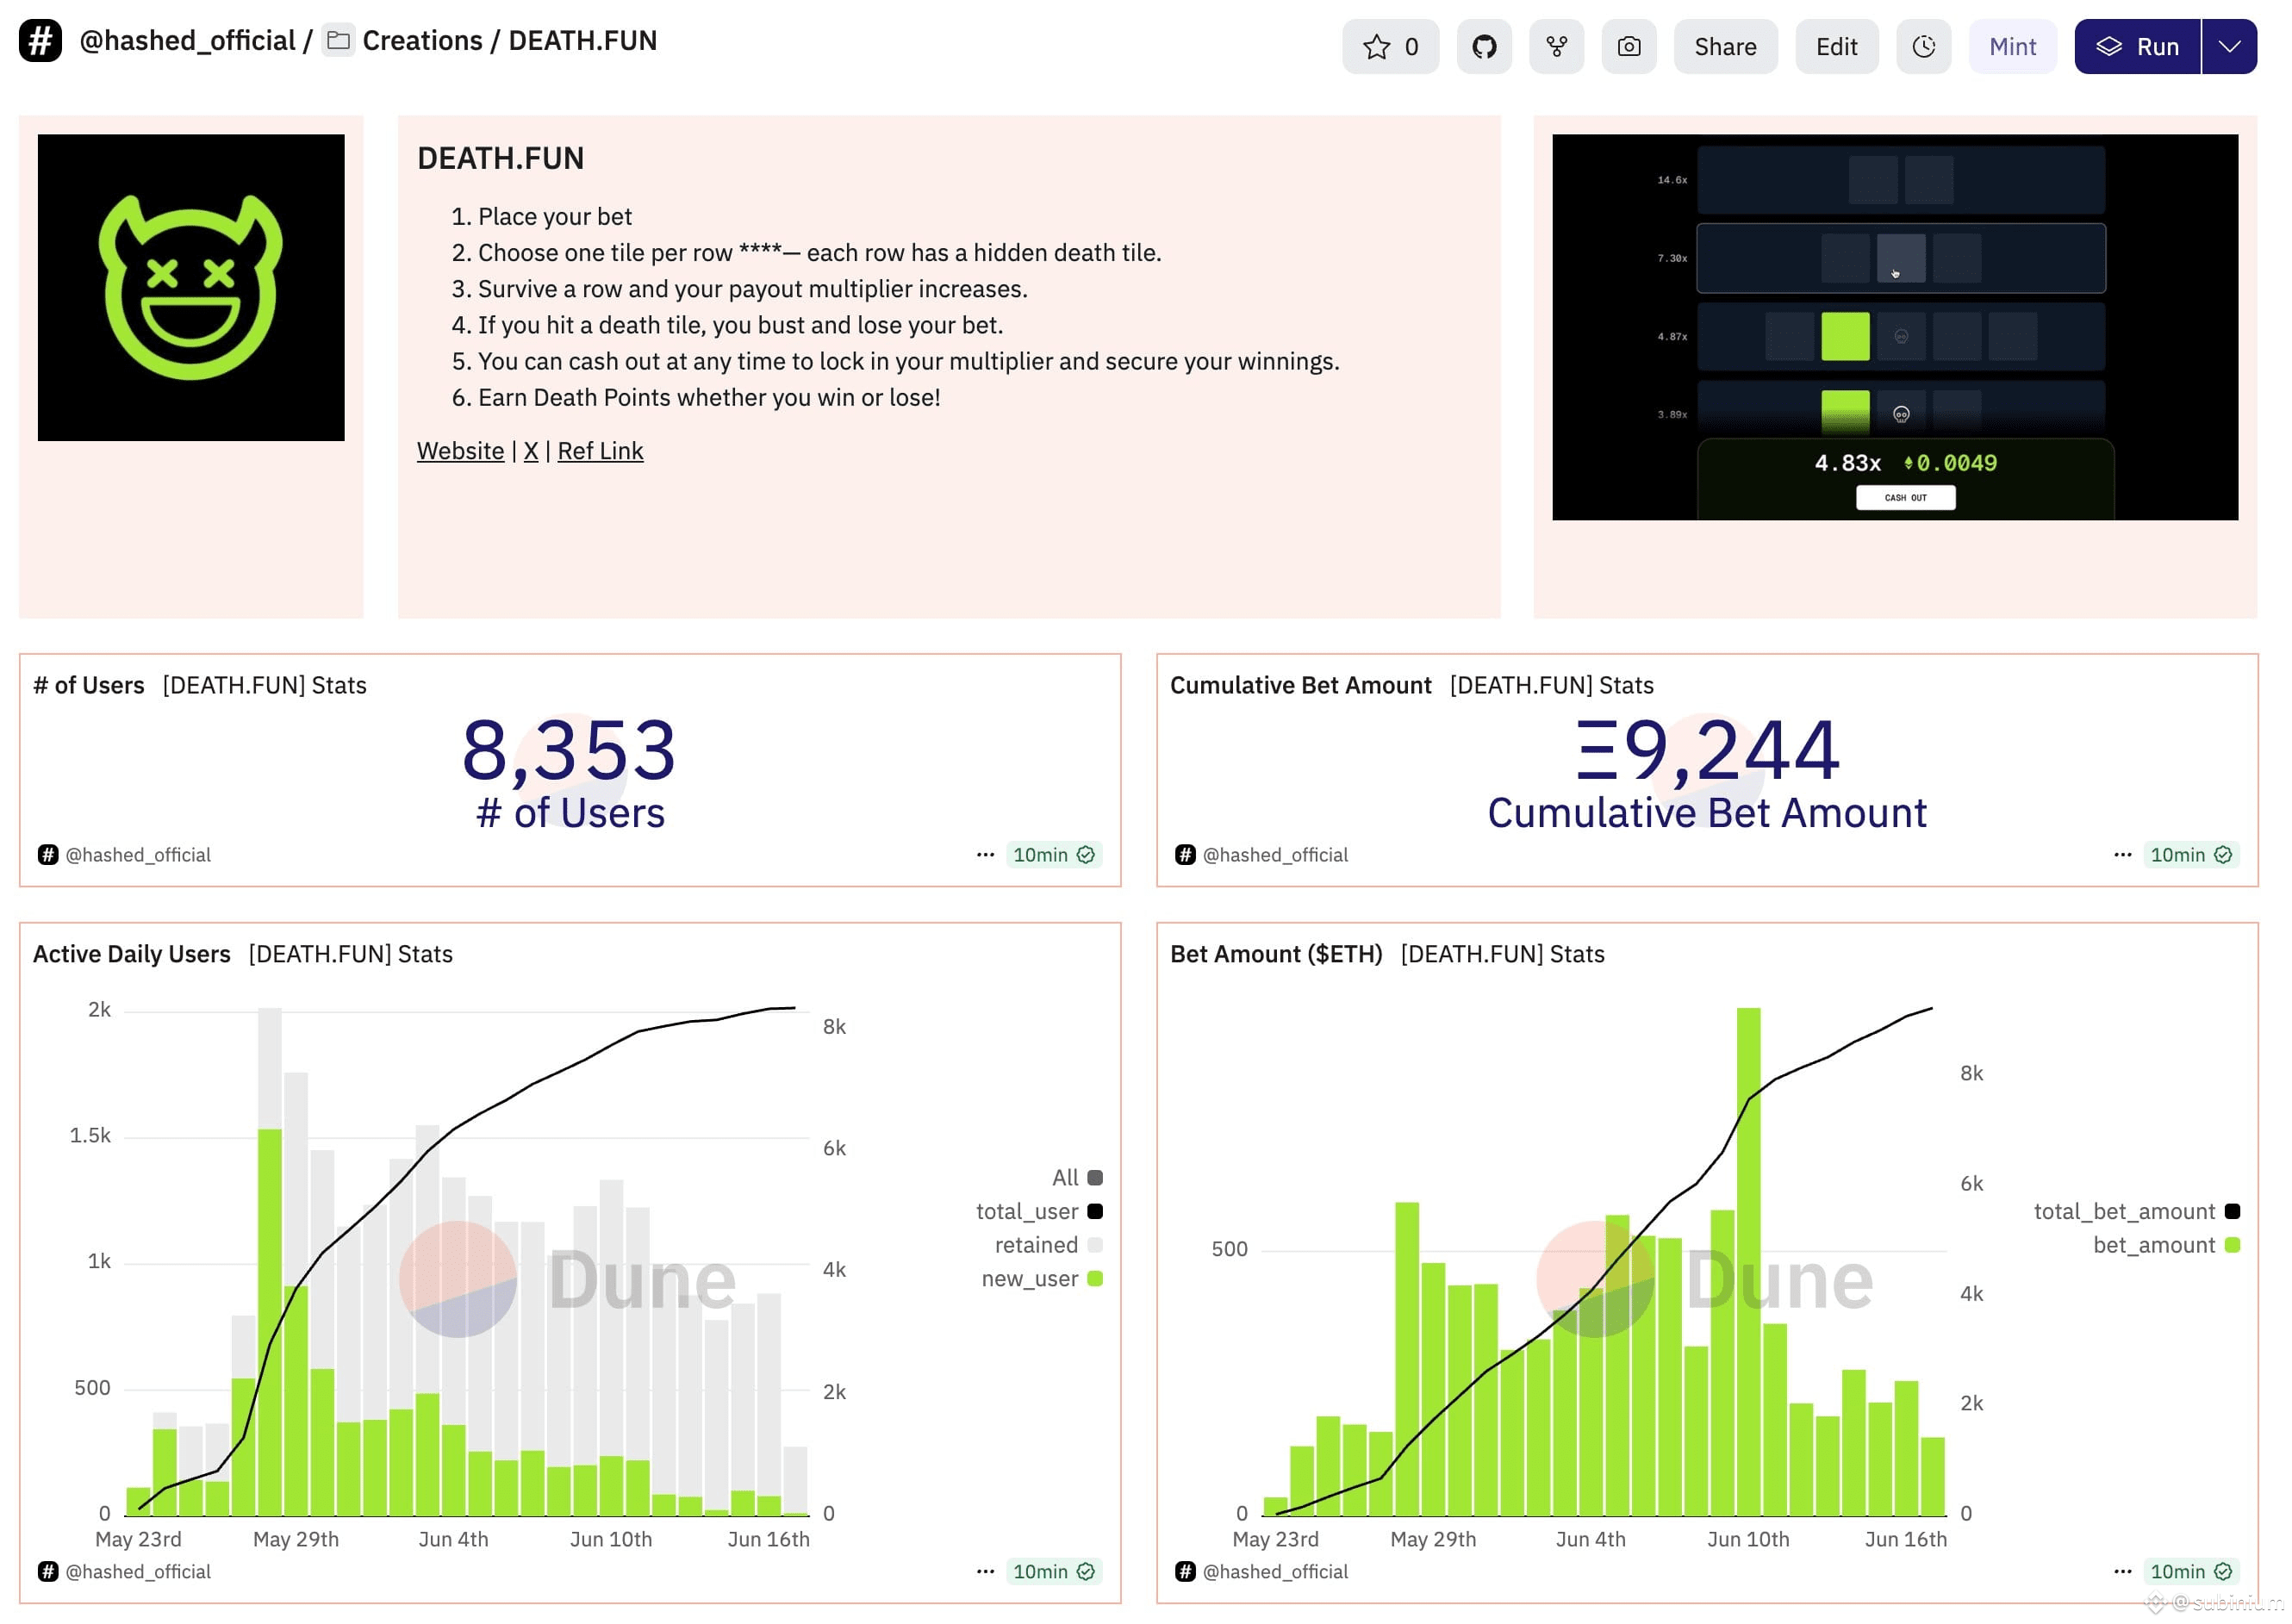2292x1624 pixels.
Task: Click the author avatar under # of Users
Action: tap(47, 855)
